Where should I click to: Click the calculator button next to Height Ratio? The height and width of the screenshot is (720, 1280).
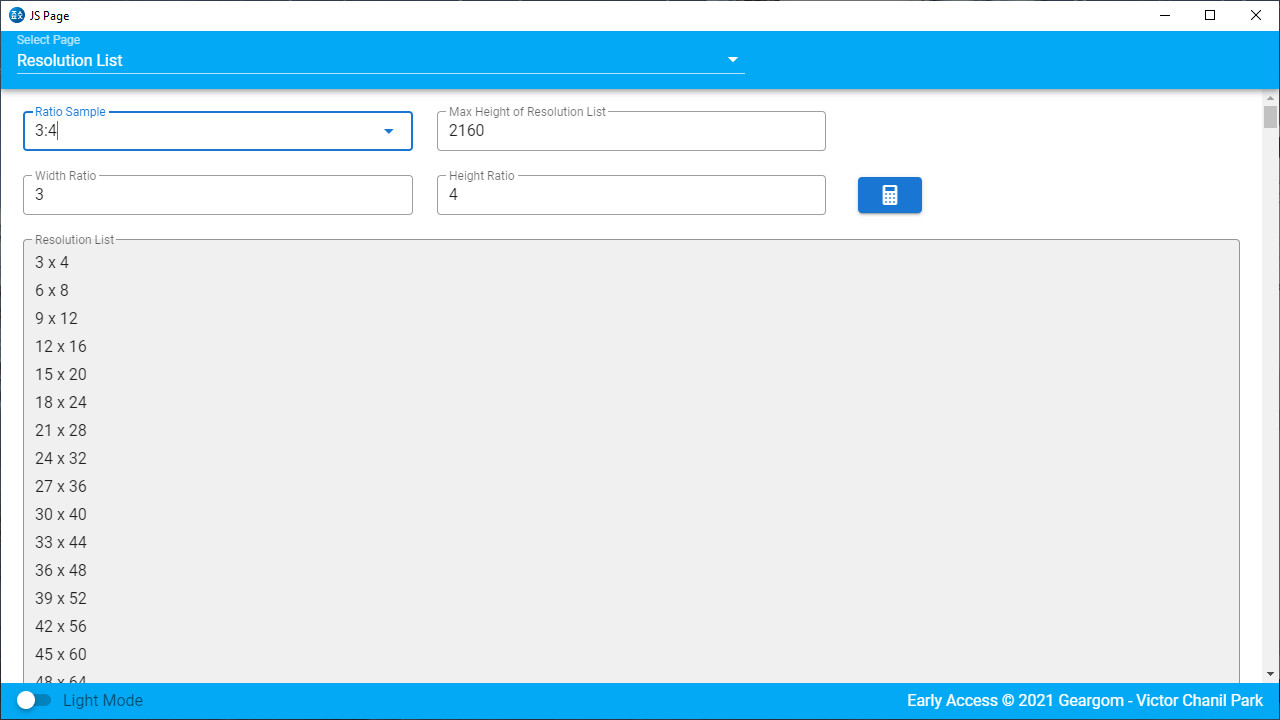click(x=889, y=194)
